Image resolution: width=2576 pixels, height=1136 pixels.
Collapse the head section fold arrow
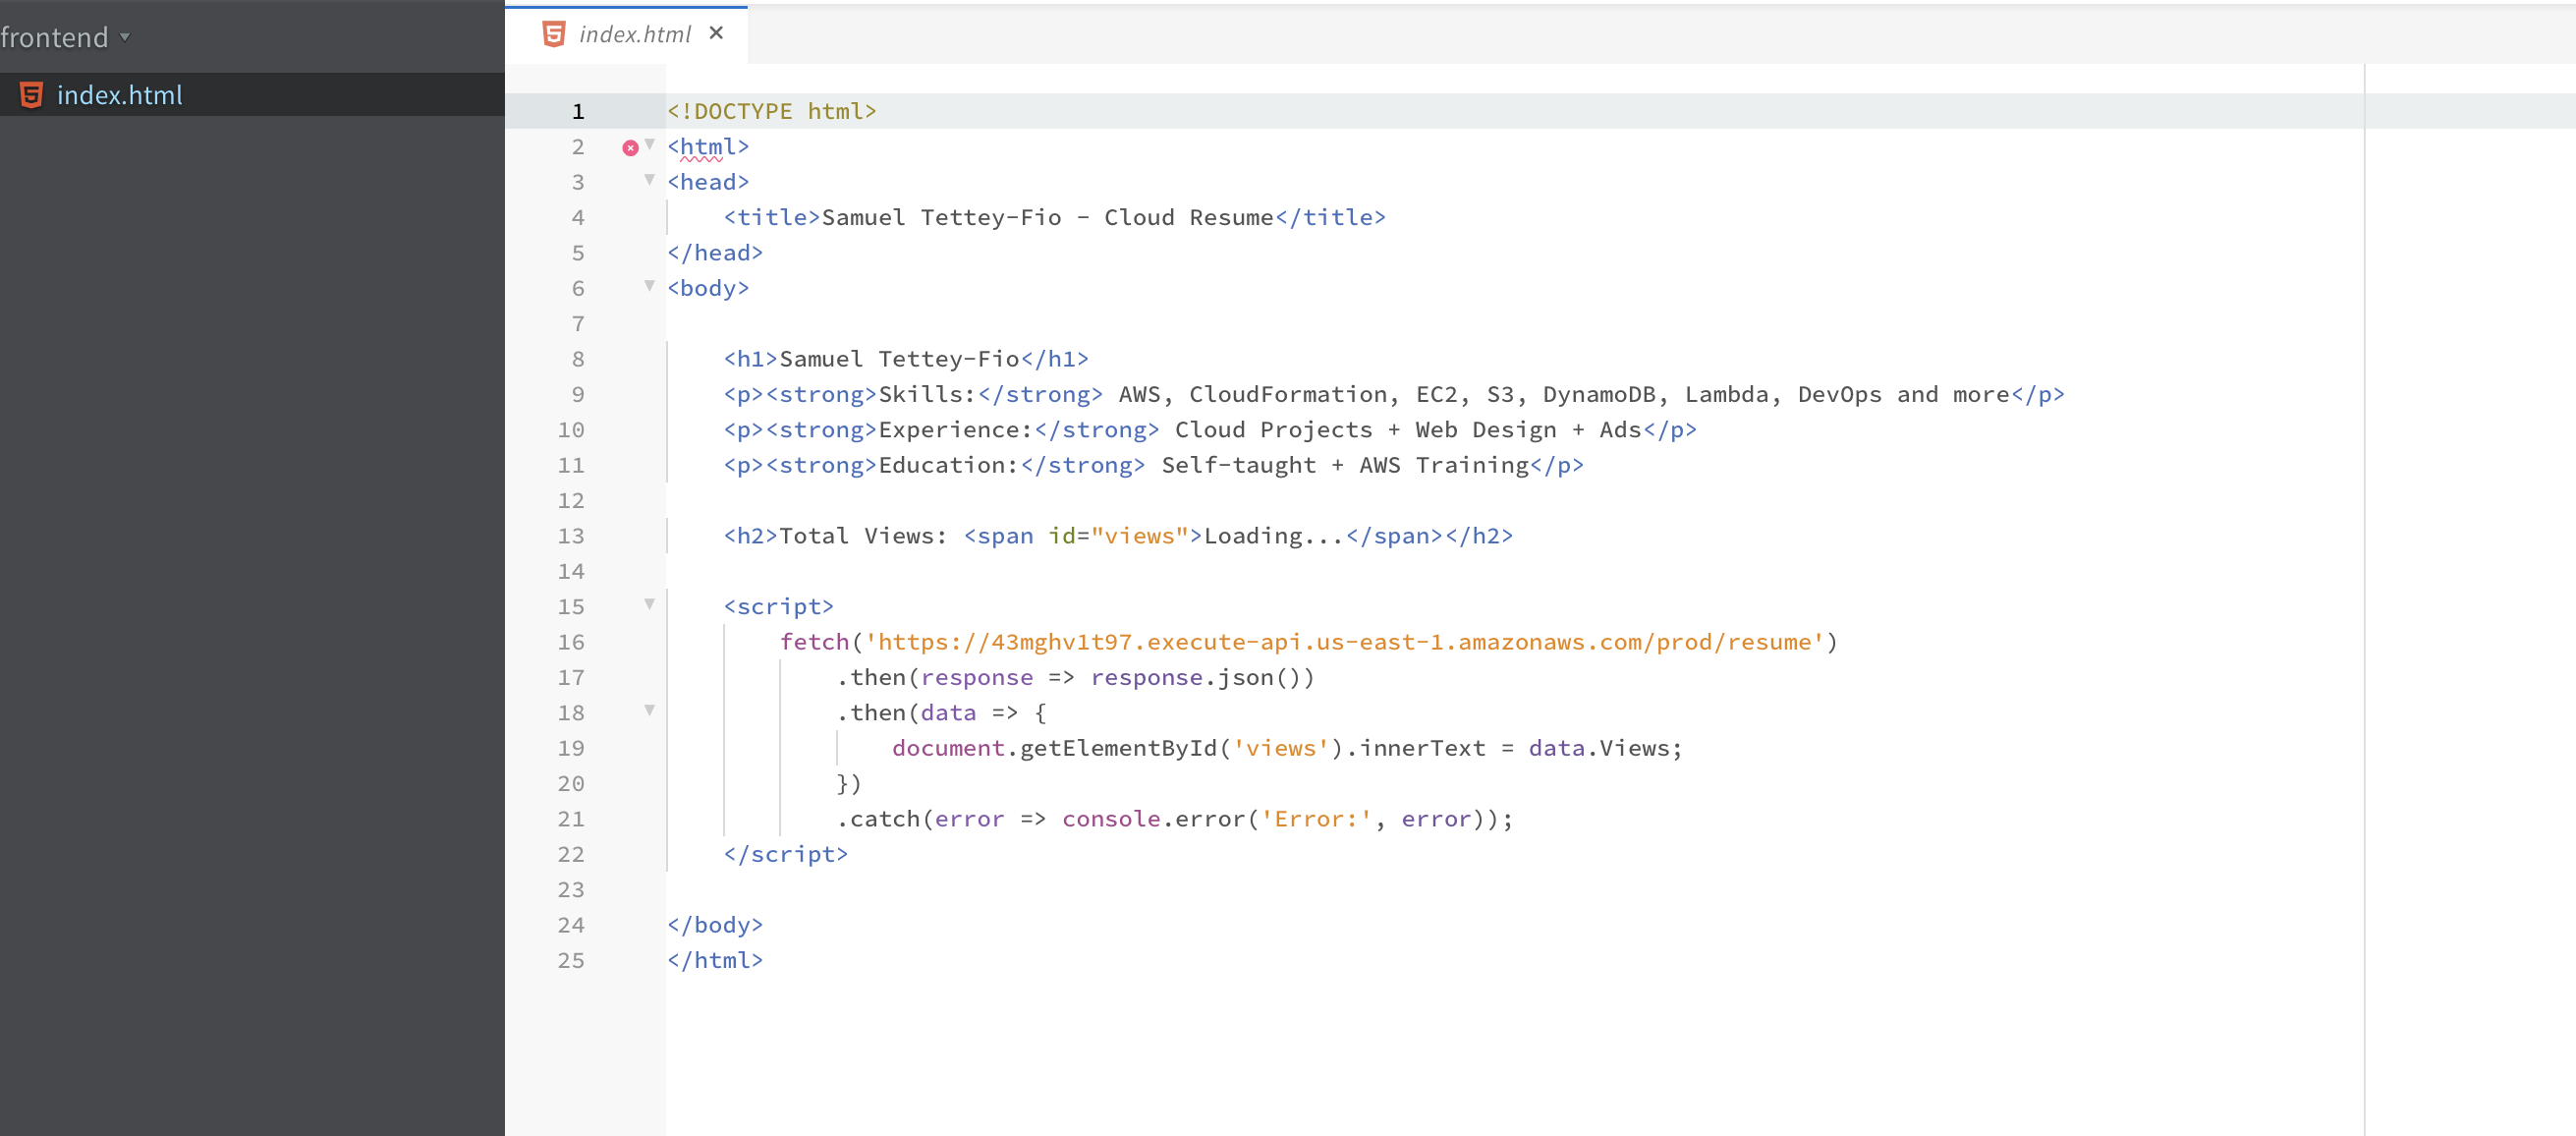click(x=650, y=180)
